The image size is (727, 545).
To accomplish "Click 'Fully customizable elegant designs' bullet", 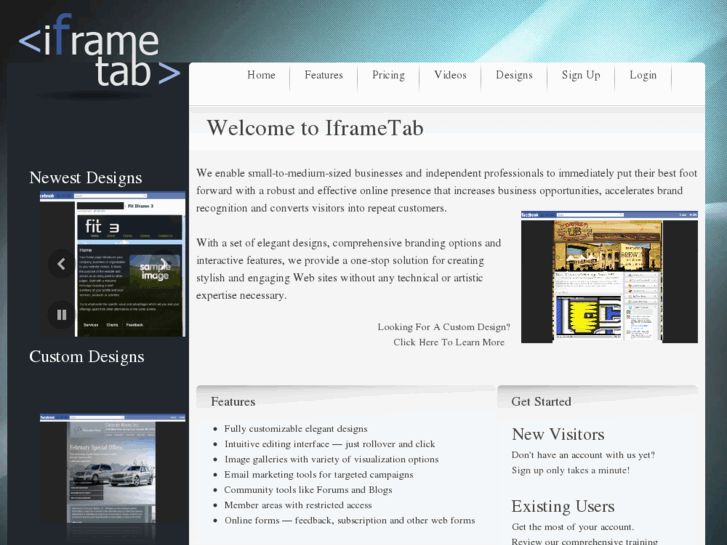I will click(x=296, y=429).
